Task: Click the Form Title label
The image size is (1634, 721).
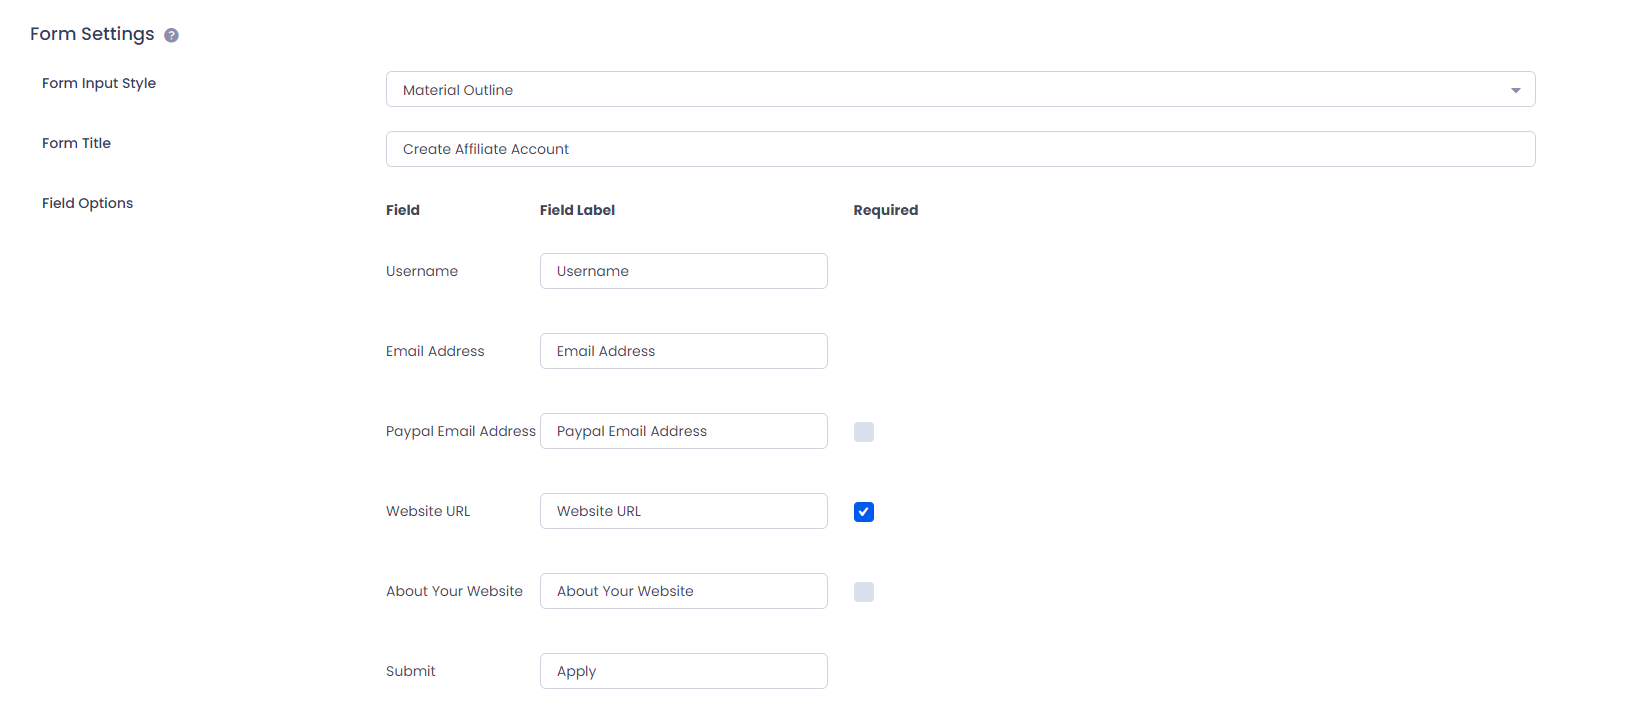Action: click(x=76, y=143)
